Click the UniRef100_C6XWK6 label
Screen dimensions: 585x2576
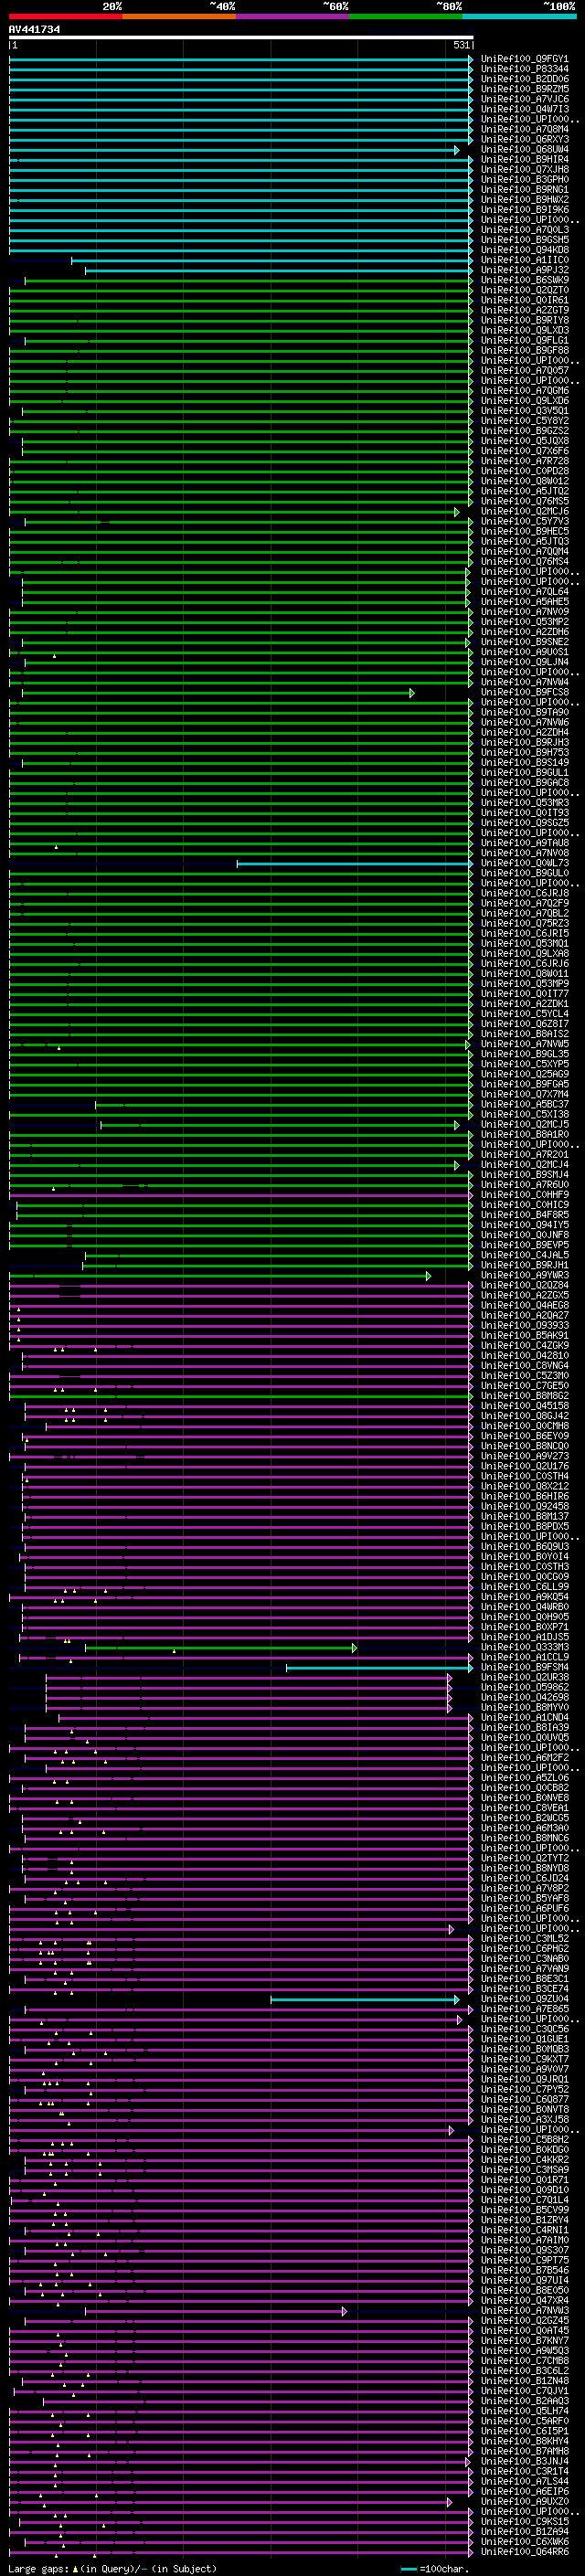[x=524, y=2541]
